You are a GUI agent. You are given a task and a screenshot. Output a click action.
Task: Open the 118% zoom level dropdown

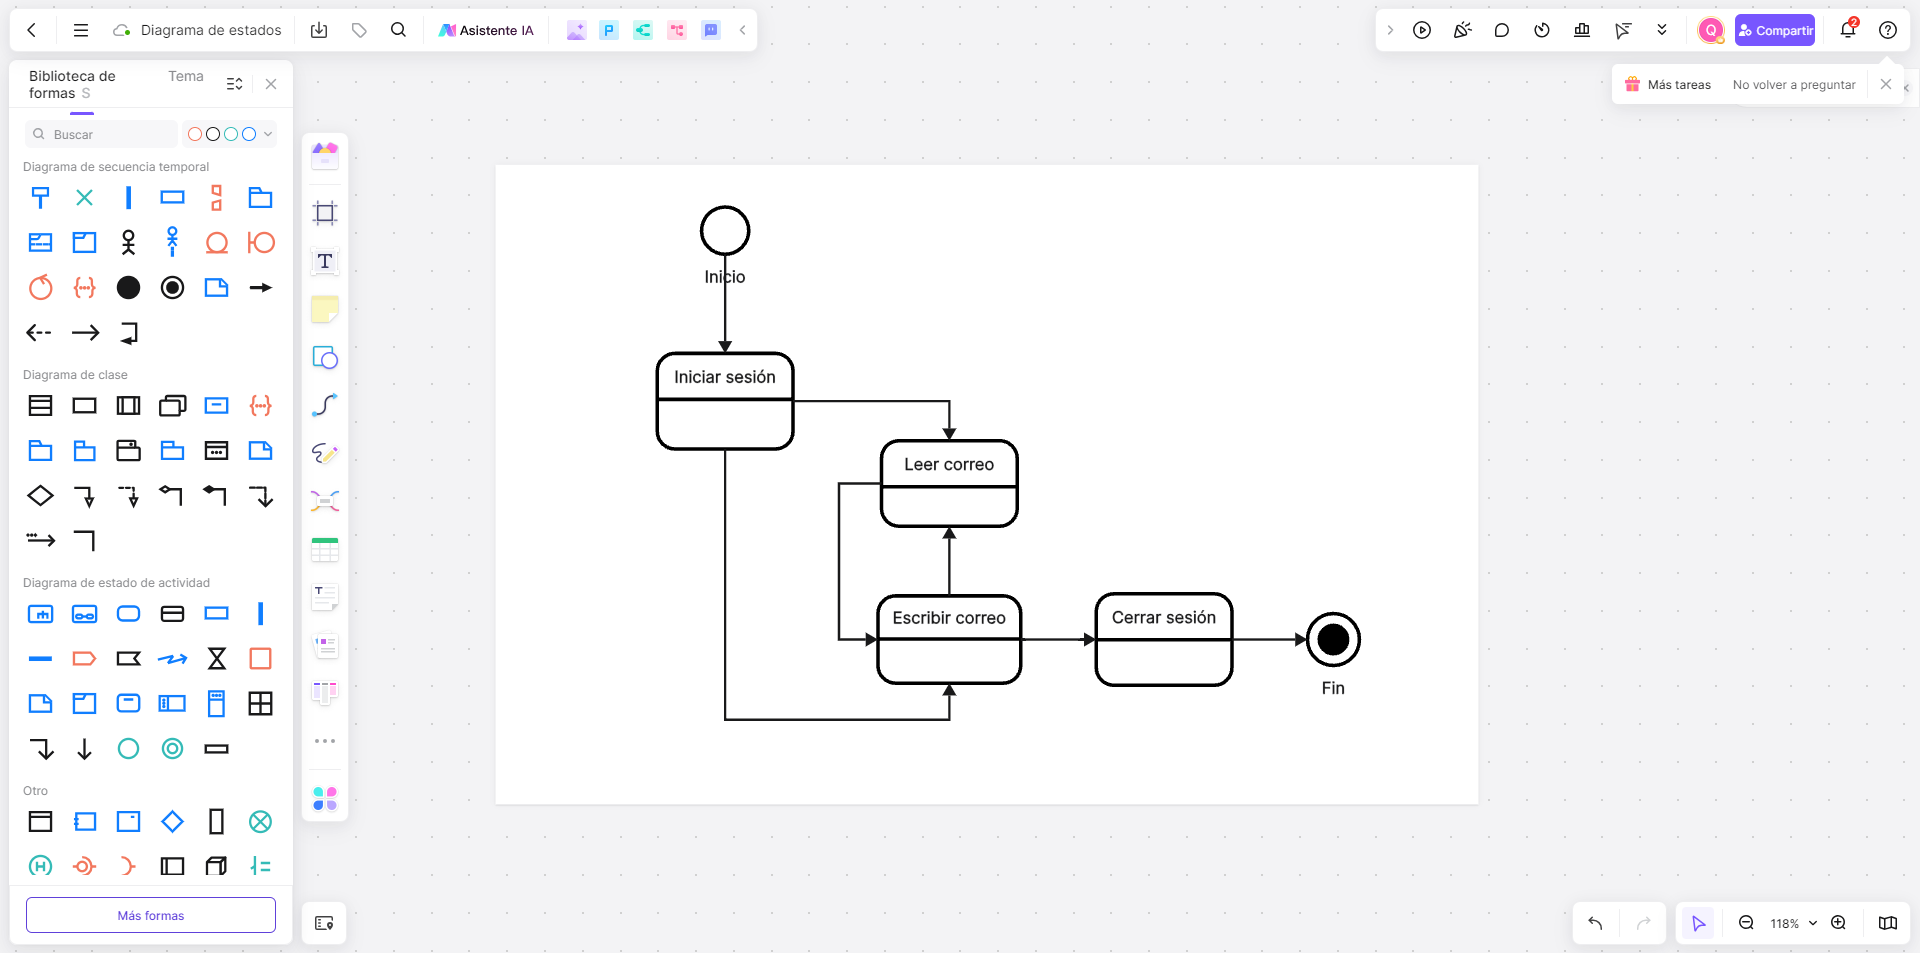tap(1793, 923)
